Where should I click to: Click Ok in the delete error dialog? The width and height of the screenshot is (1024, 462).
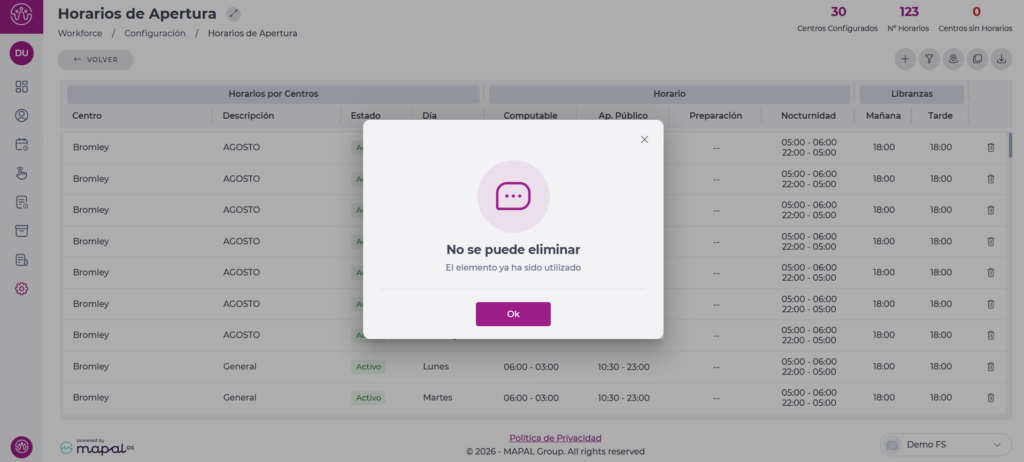(512, 314)
